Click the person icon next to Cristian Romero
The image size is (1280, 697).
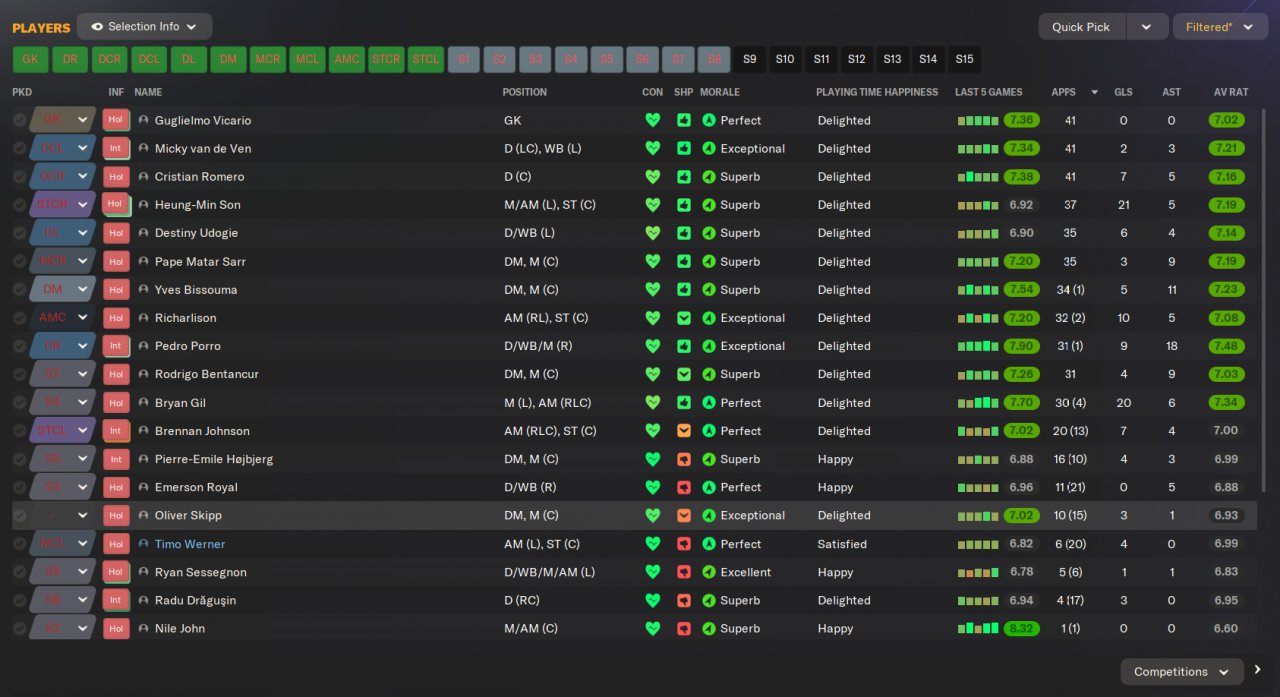(144, 177)
